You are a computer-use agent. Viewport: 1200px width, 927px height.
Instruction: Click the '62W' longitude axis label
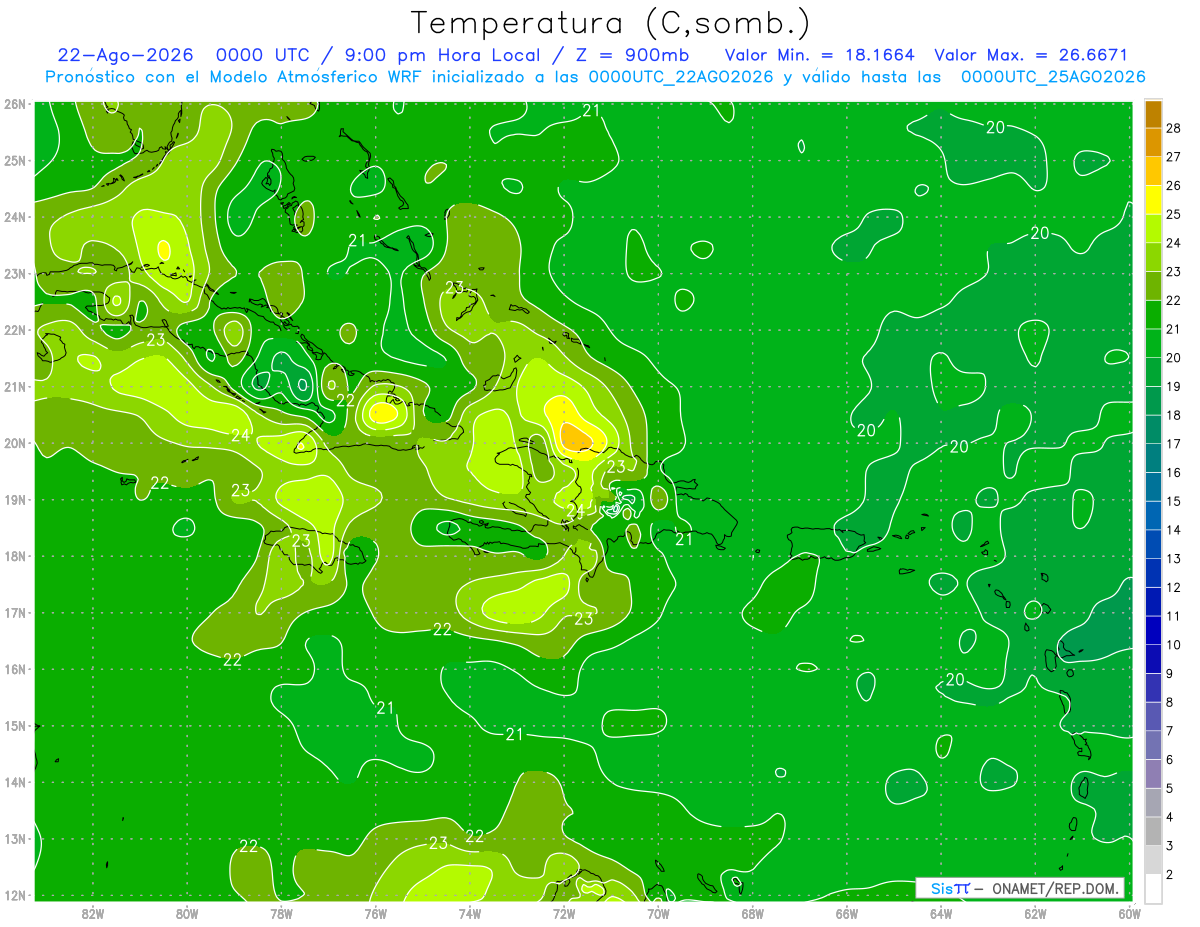tap(1035, 913)
